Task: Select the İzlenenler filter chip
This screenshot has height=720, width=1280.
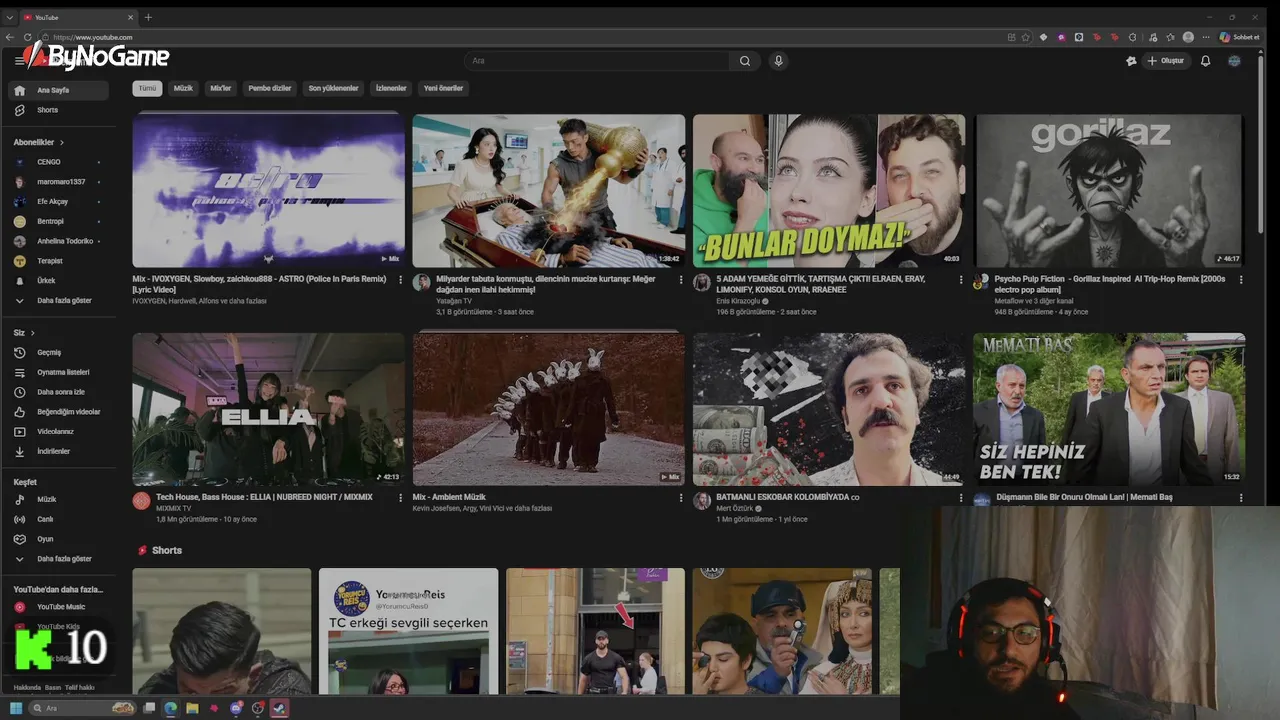Action: tap(391, 88)
